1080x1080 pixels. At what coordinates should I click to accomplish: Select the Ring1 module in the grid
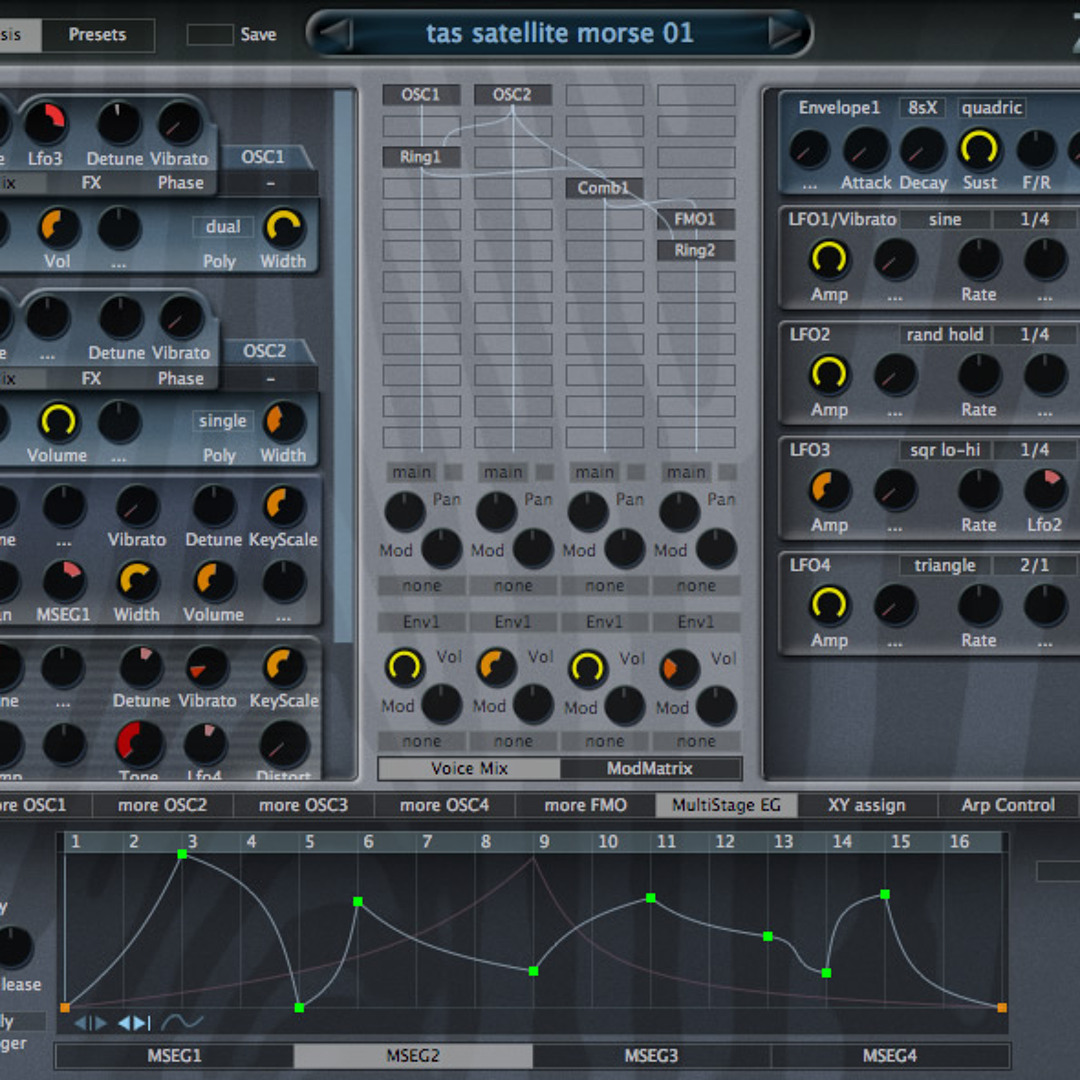(421, 157)
